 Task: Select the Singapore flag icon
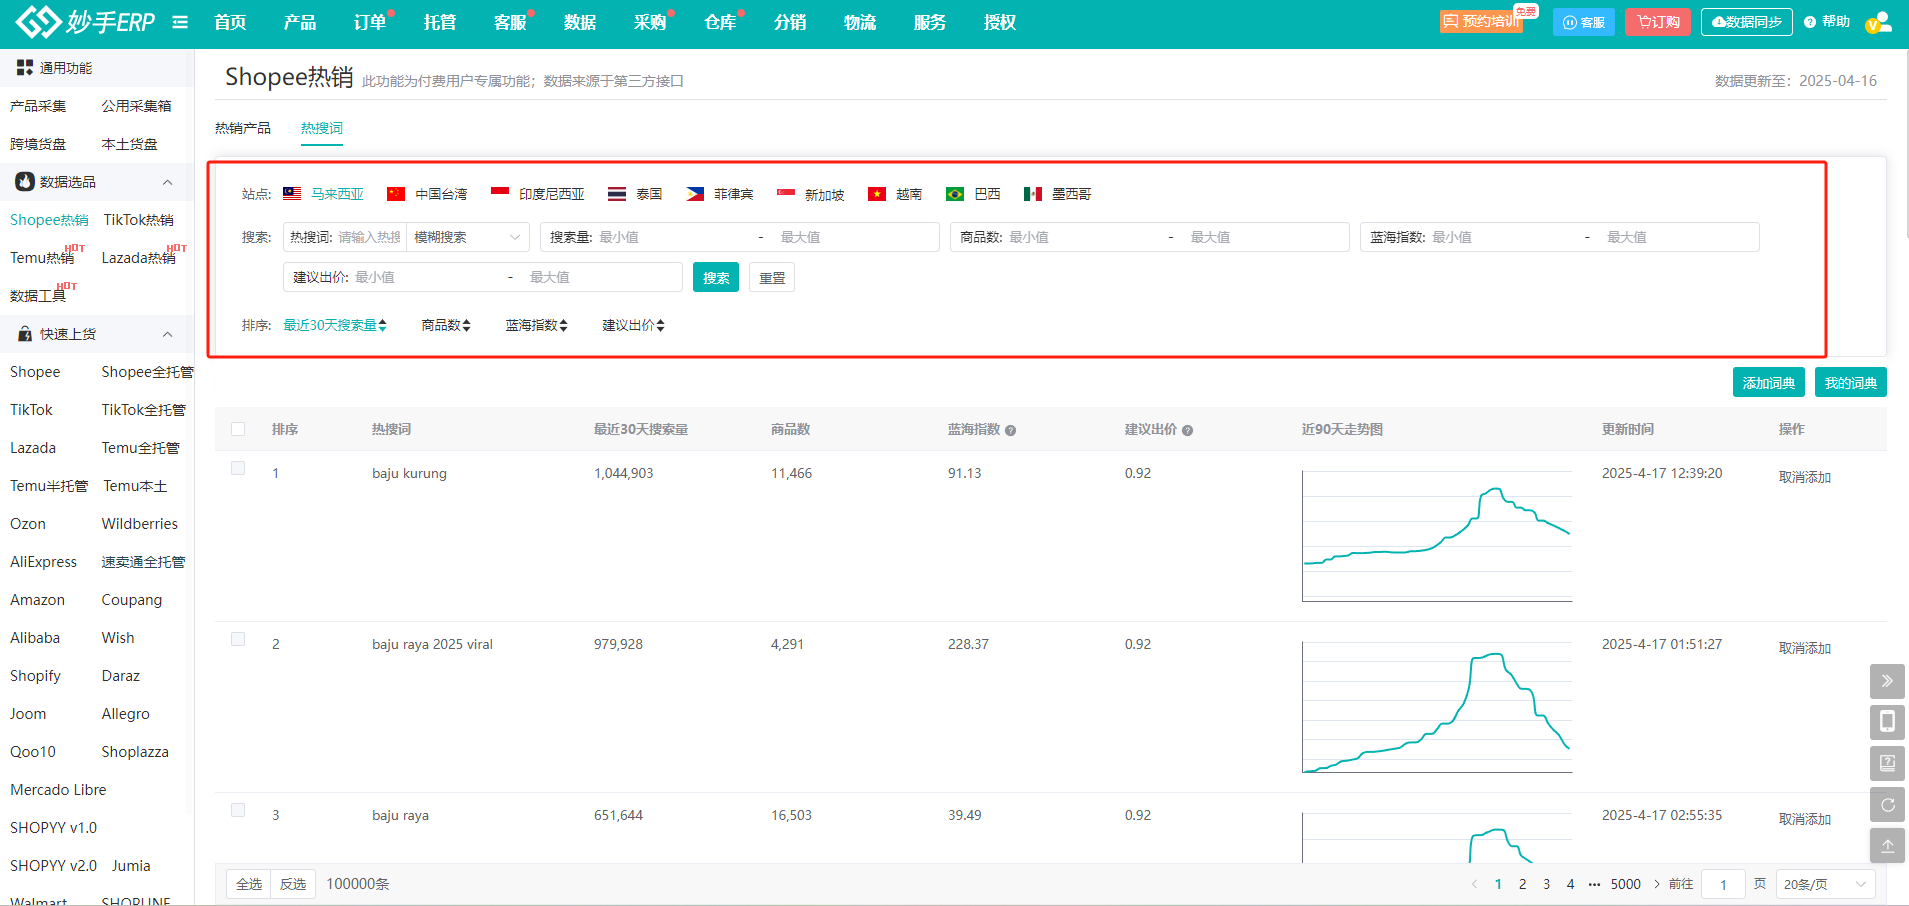coord(786,193)
